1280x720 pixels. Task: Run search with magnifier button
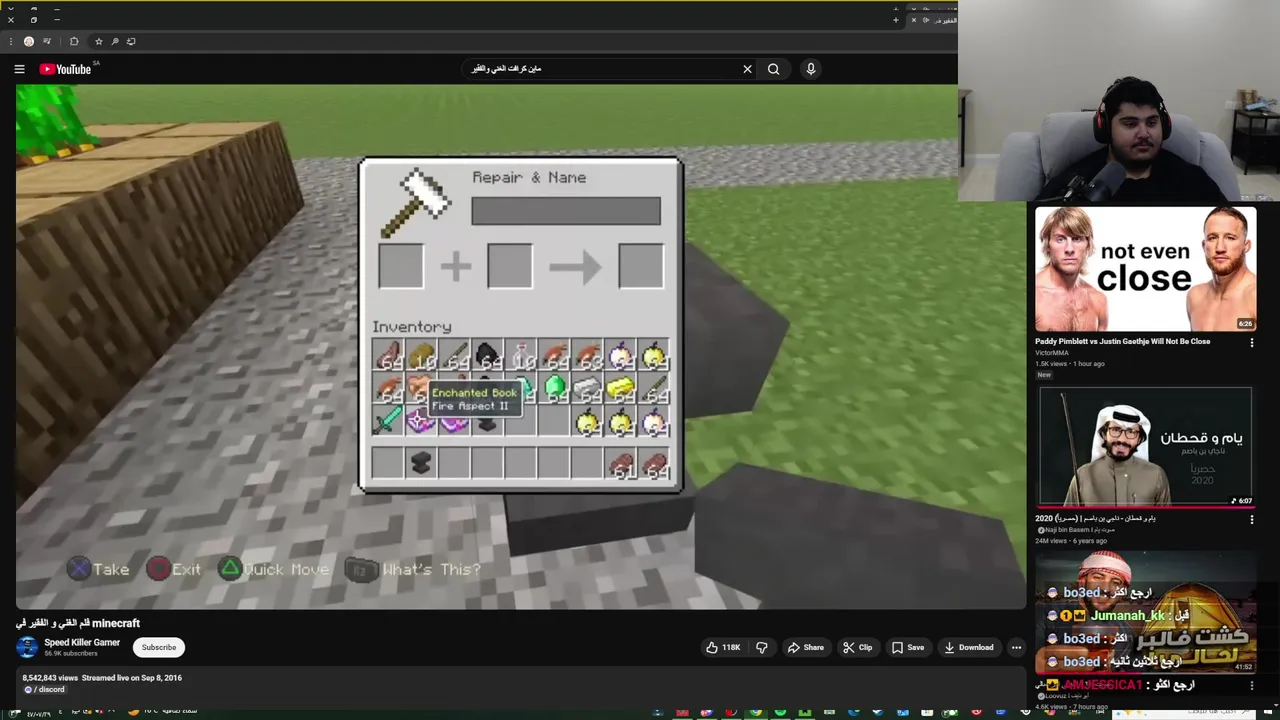(x=773, y=69)
